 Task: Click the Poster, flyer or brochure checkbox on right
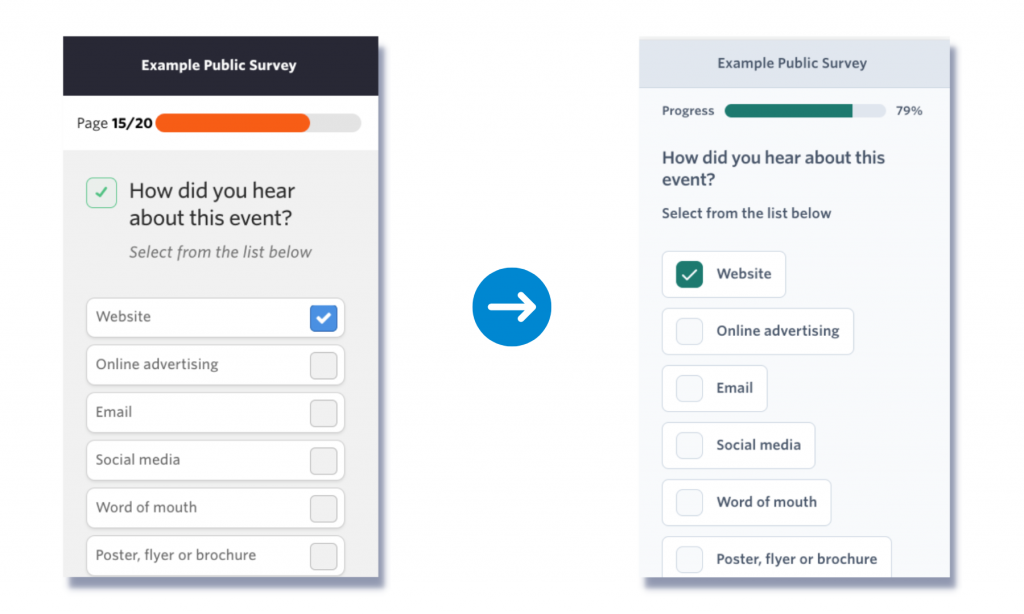688,559
